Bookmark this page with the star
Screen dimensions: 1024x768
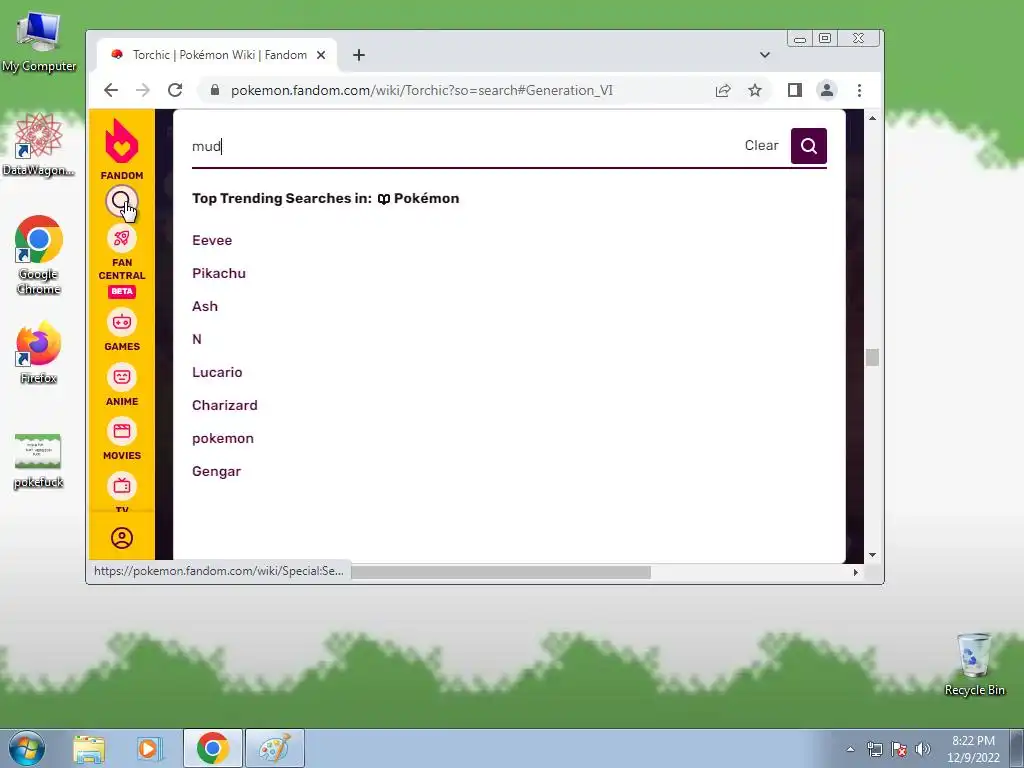(x=755, y=90)
